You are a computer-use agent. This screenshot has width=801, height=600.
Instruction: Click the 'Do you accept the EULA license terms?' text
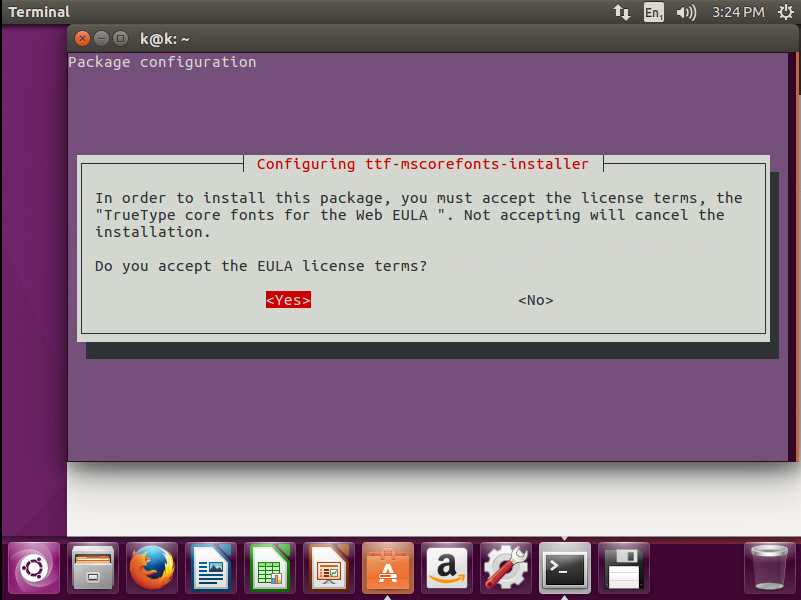point(261,266)
